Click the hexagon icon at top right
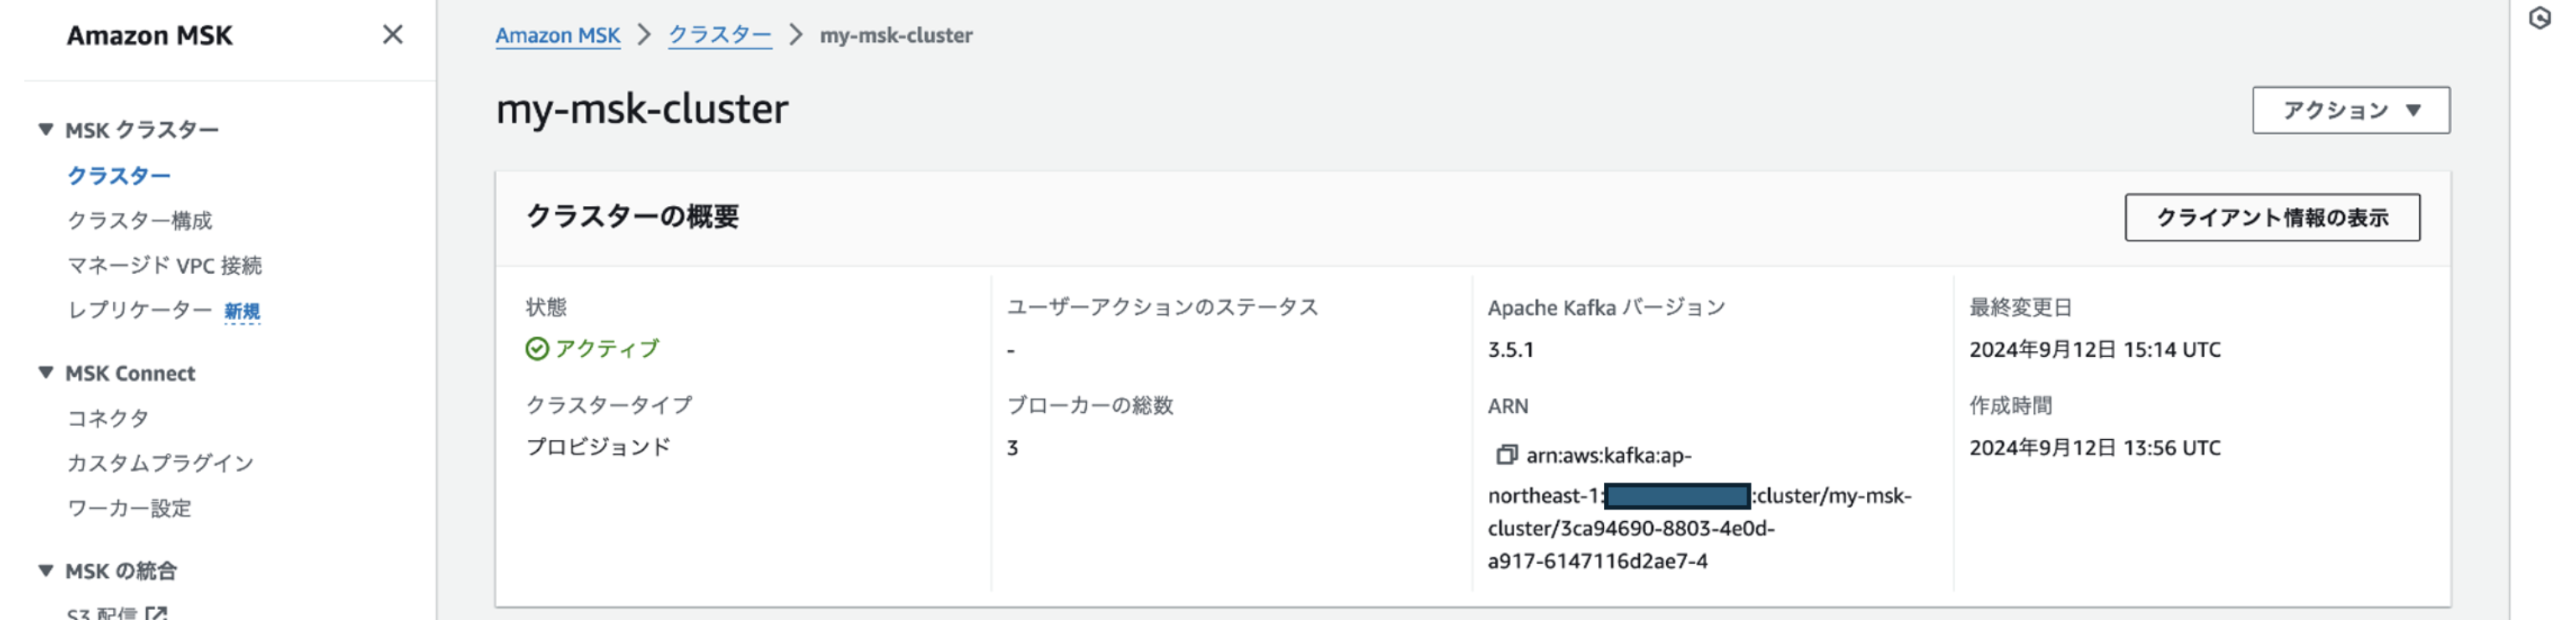Viewport: 2576px width, 620px height. 2541,18
